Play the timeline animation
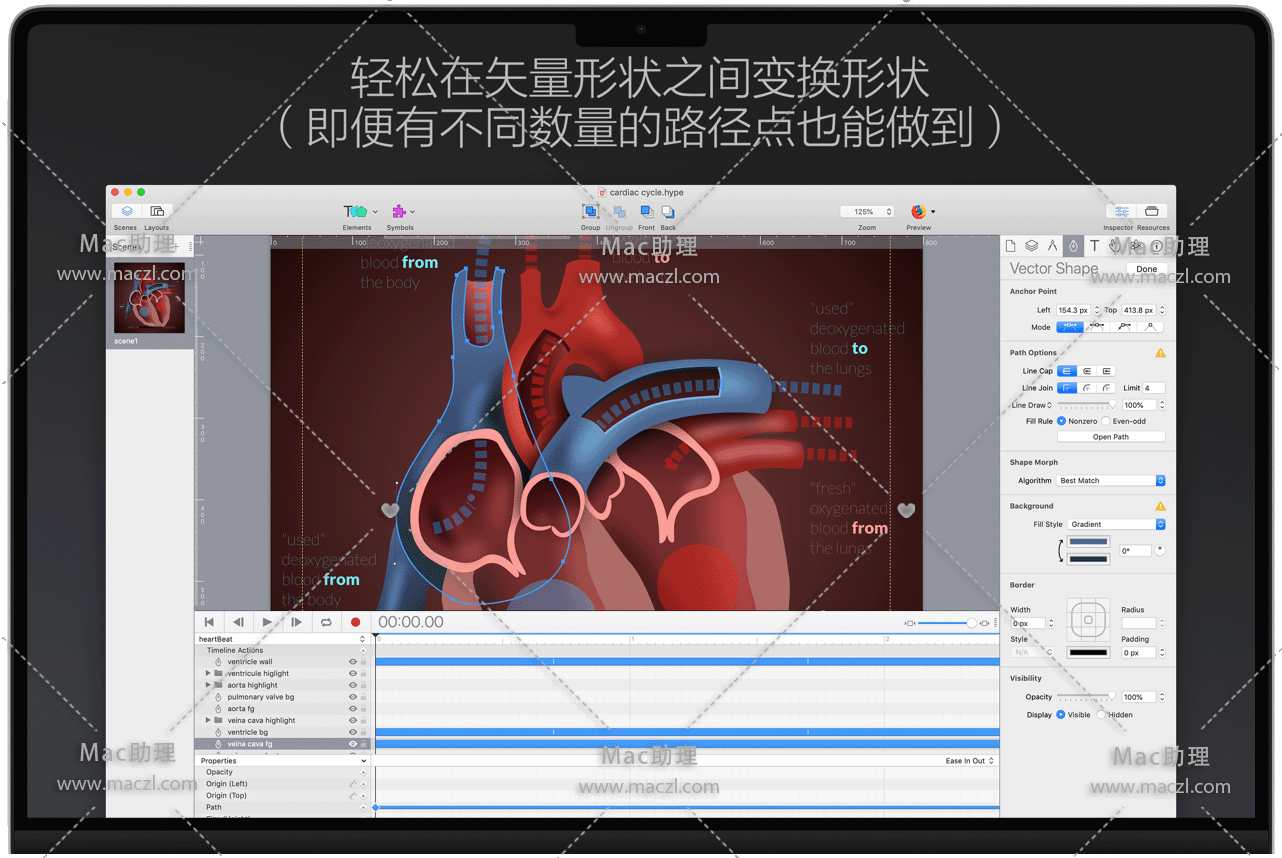This screenshot has height=858, width=1282. (267, 622)
